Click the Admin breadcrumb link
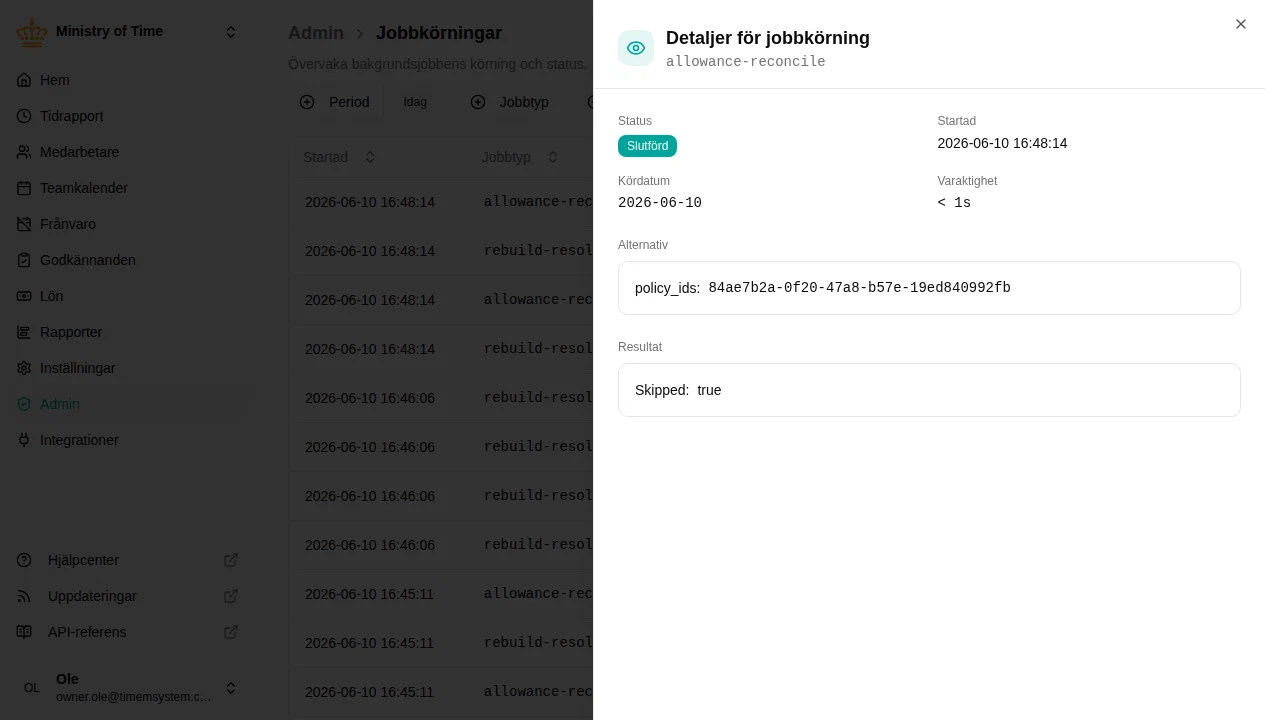Screen dimensions: 1280x720 coord(316,33)
